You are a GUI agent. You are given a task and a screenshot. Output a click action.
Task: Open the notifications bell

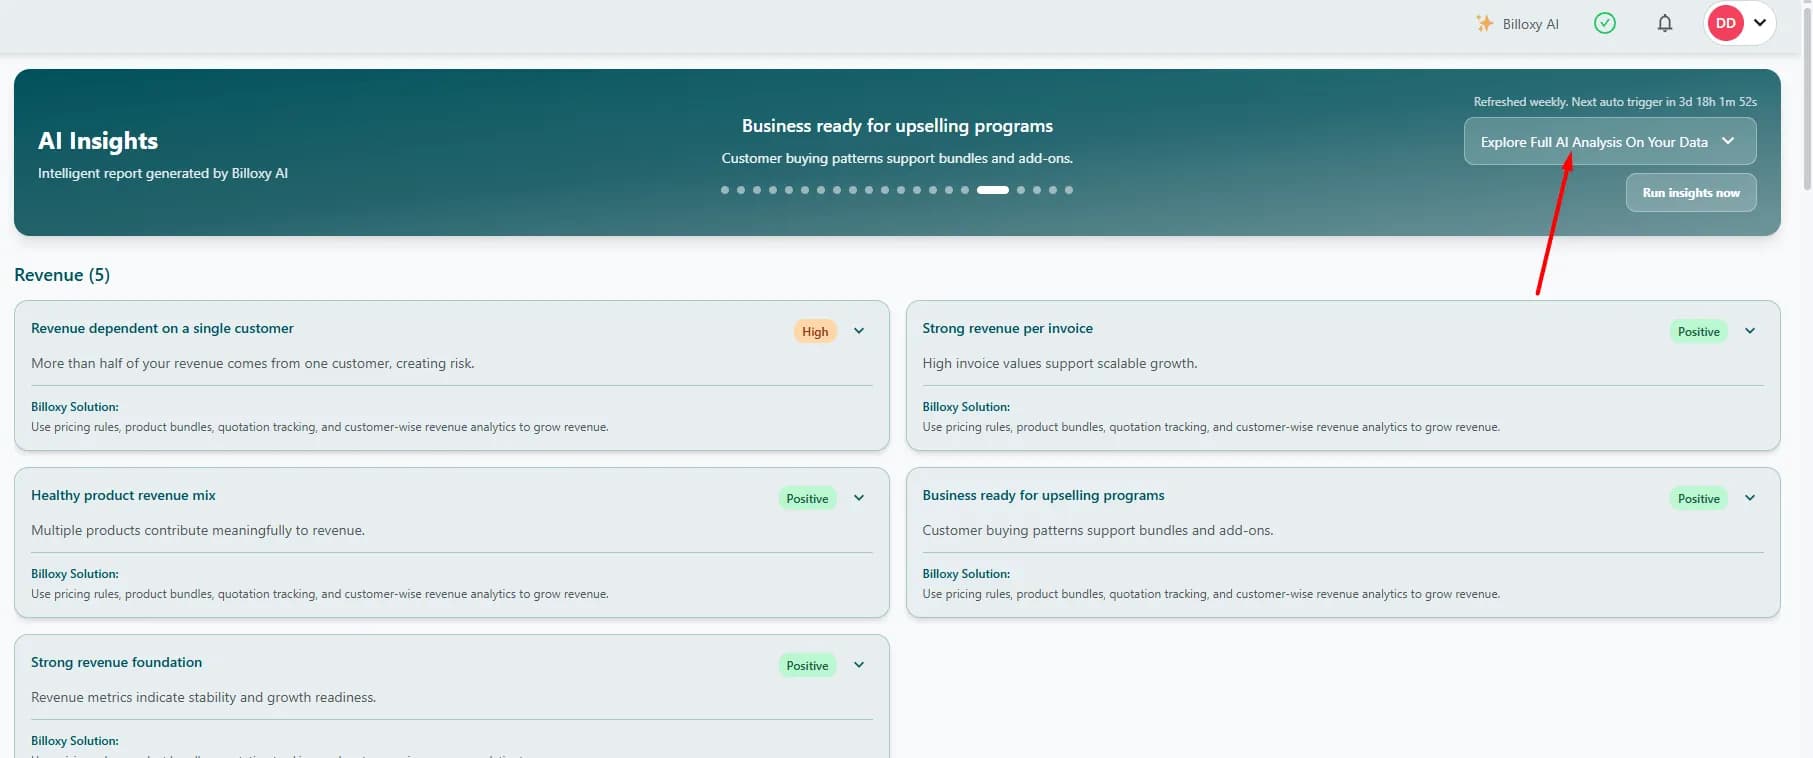click(x=1665, y=23)
